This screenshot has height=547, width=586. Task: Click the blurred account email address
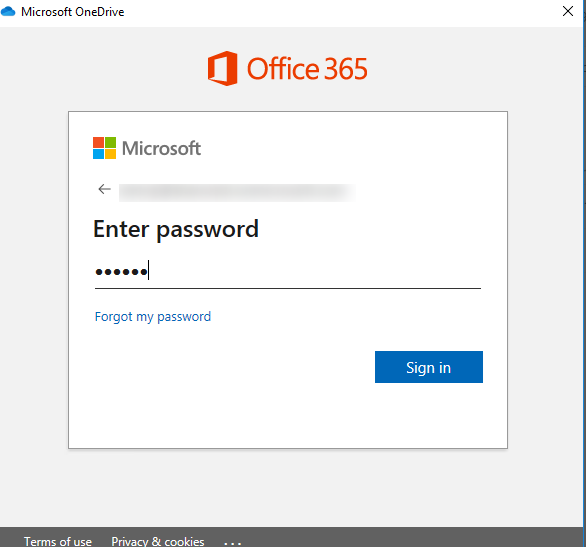point(237,193)
